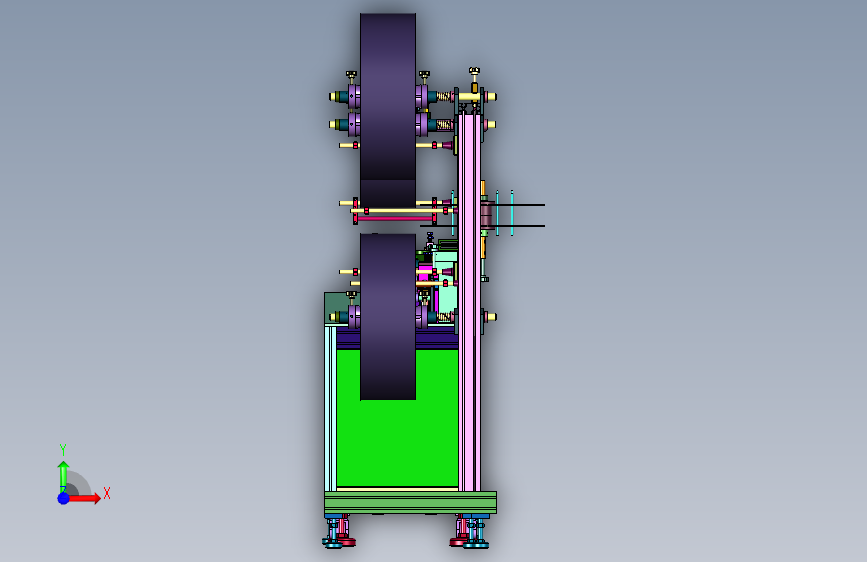Select the green base frame beam
Viewport: 867px width, 562px height.
410,502
